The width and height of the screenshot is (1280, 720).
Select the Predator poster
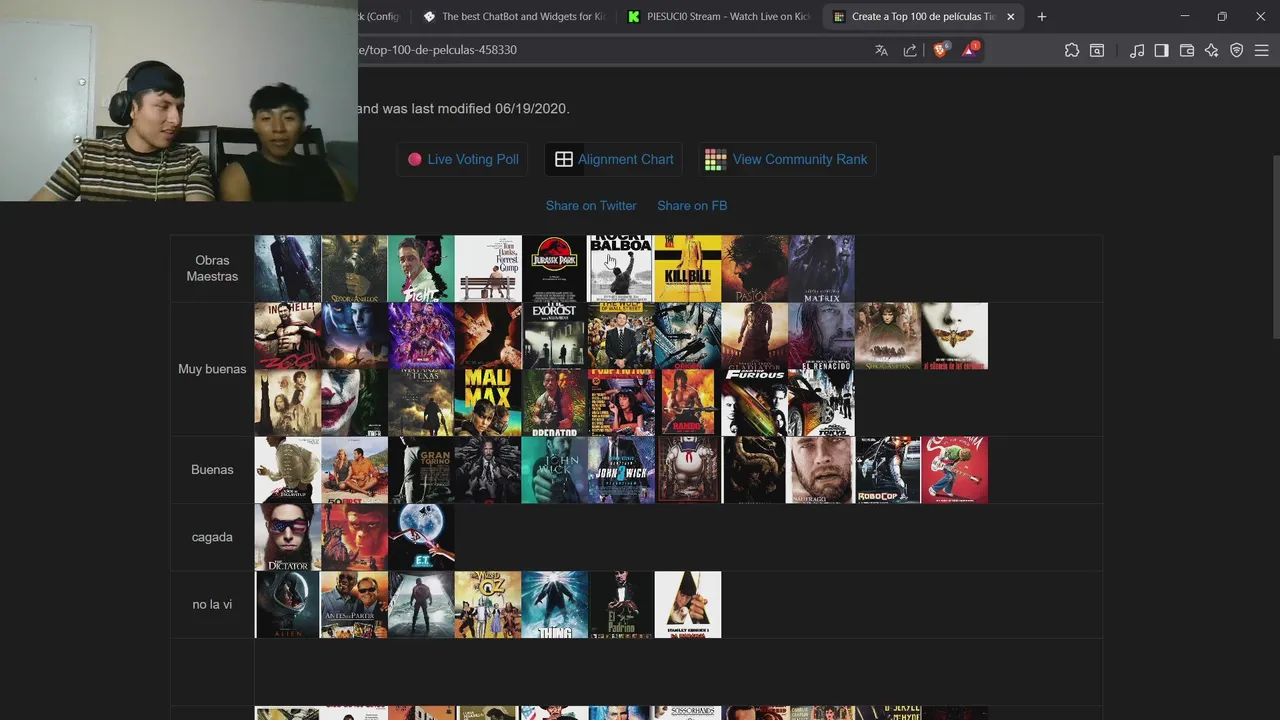tap(554, 402)
